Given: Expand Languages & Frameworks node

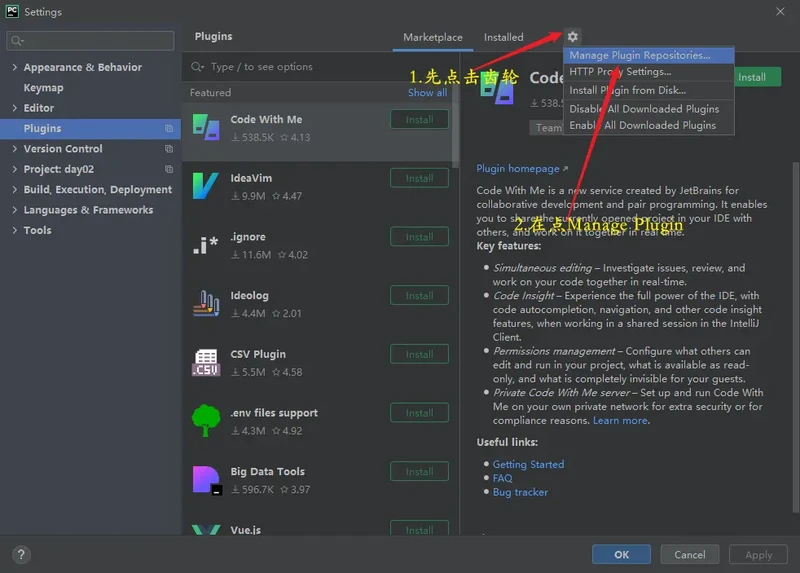Looking at the screenshot, I should 14,210.
